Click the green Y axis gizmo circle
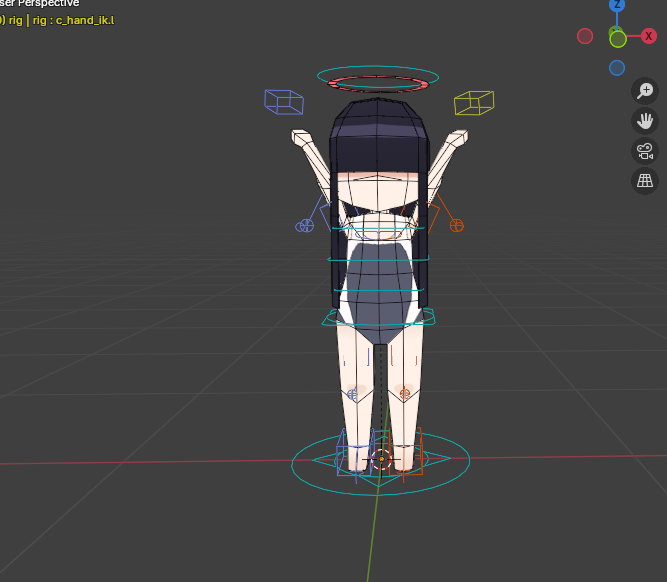The image size is (667, 582). coord(618,39)
